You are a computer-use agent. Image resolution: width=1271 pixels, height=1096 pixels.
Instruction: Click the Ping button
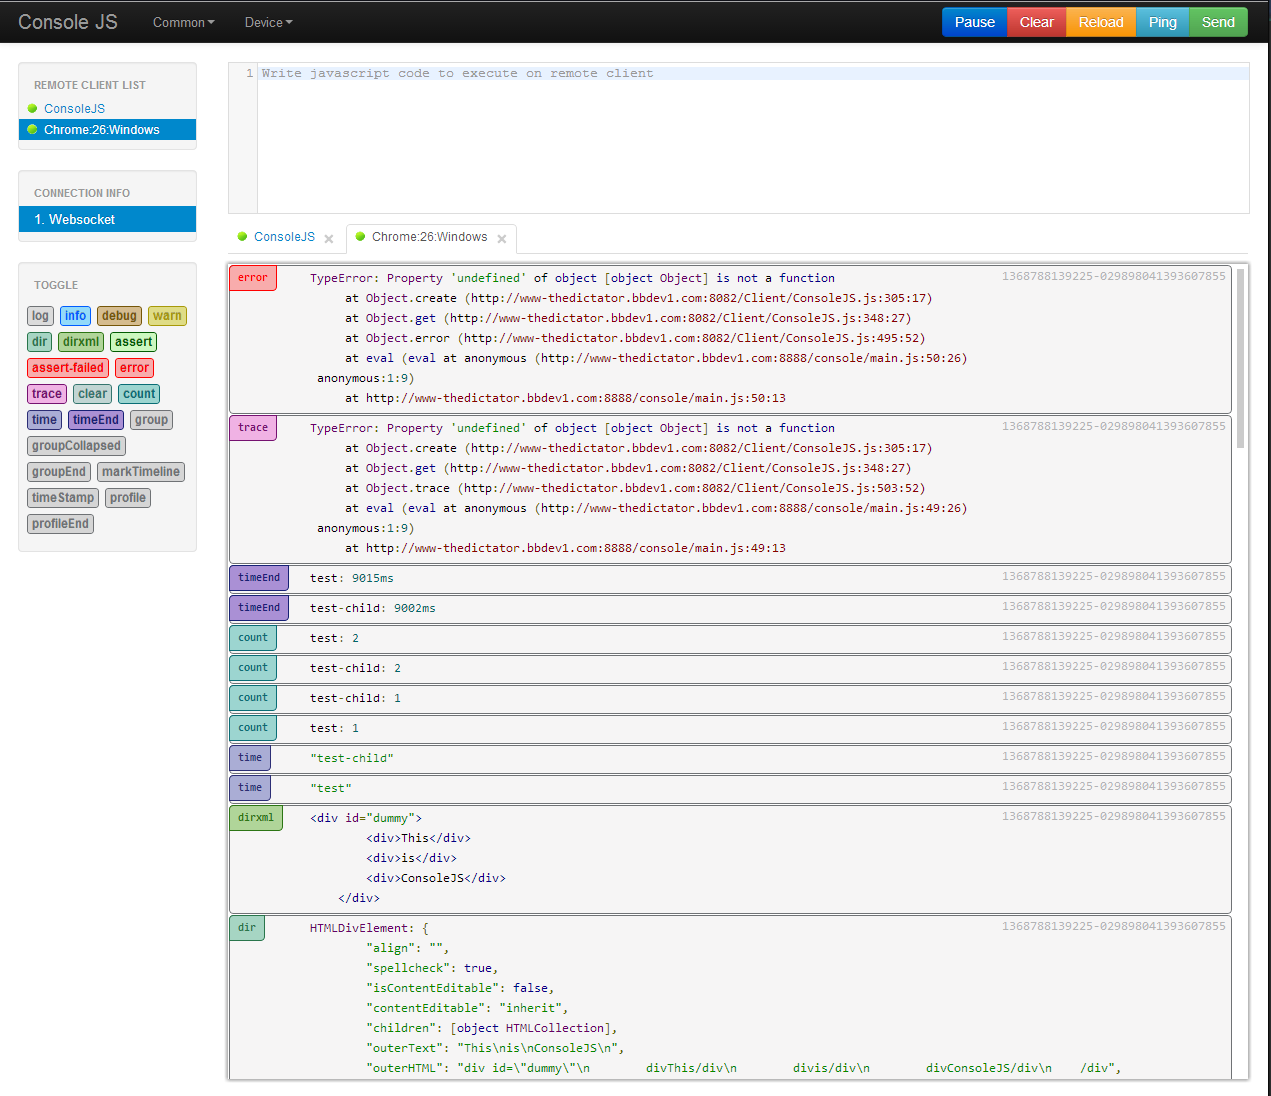[x=1163, y=22]
